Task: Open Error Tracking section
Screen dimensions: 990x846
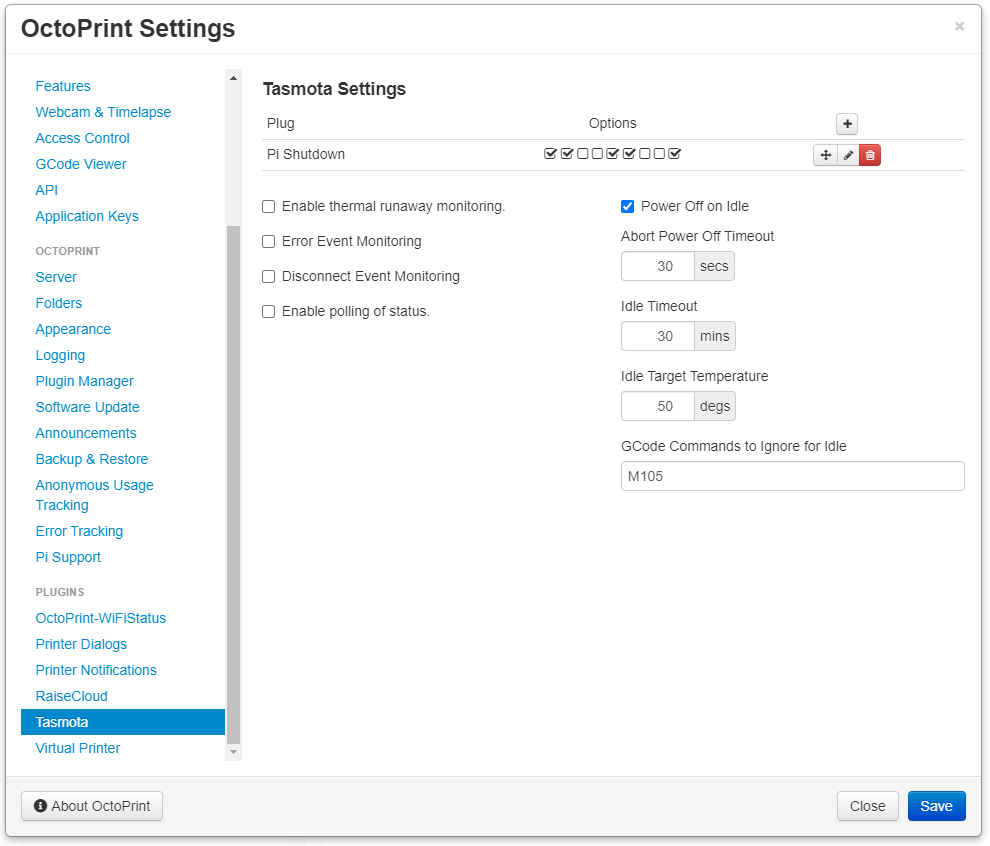Action: (79, 531)
